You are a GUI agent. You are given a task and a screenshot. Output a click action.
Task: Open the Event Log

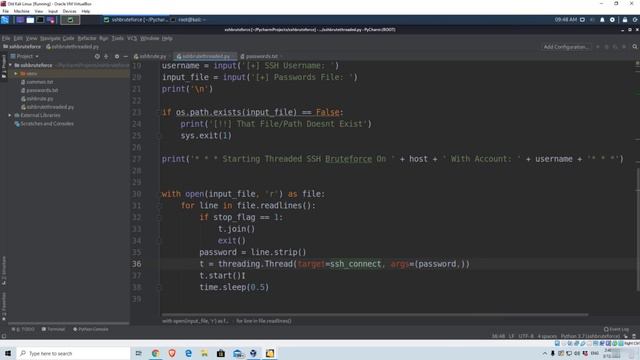(x=616, y=329)
